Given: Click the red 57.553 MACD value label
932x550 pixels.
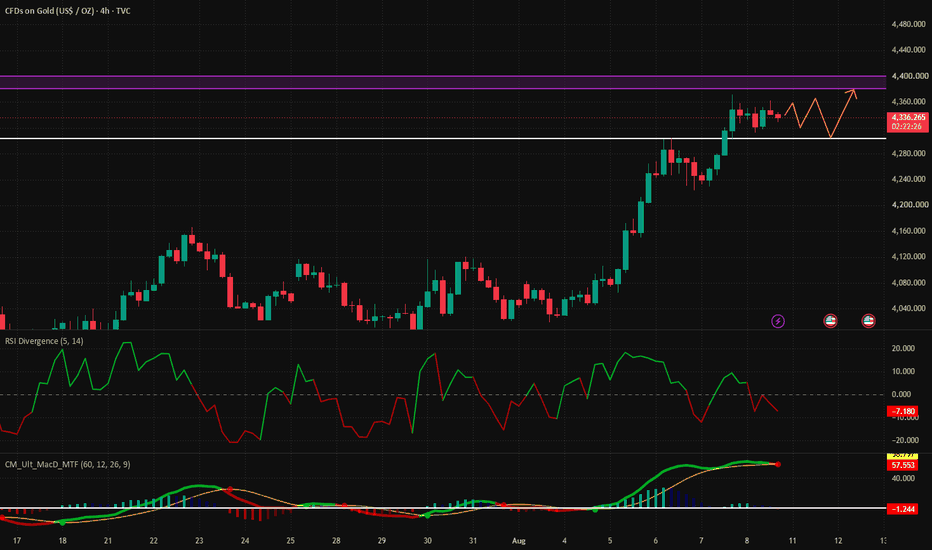Looking at the screenshot, I should (902, 466).
